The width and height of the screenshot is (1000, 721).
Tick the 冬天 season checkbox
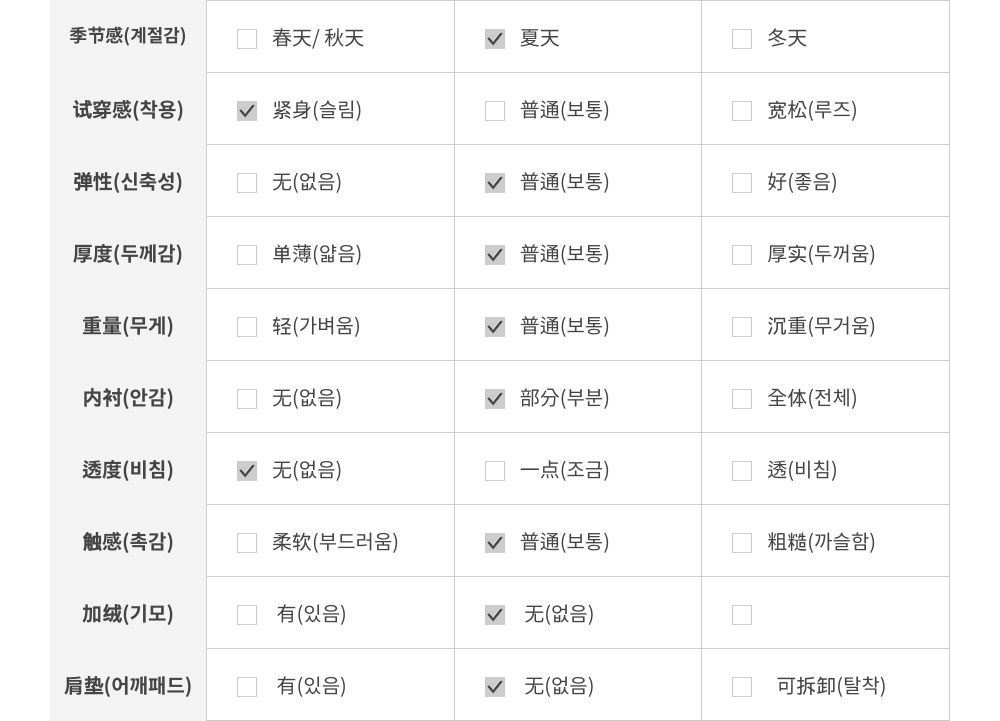742,39
